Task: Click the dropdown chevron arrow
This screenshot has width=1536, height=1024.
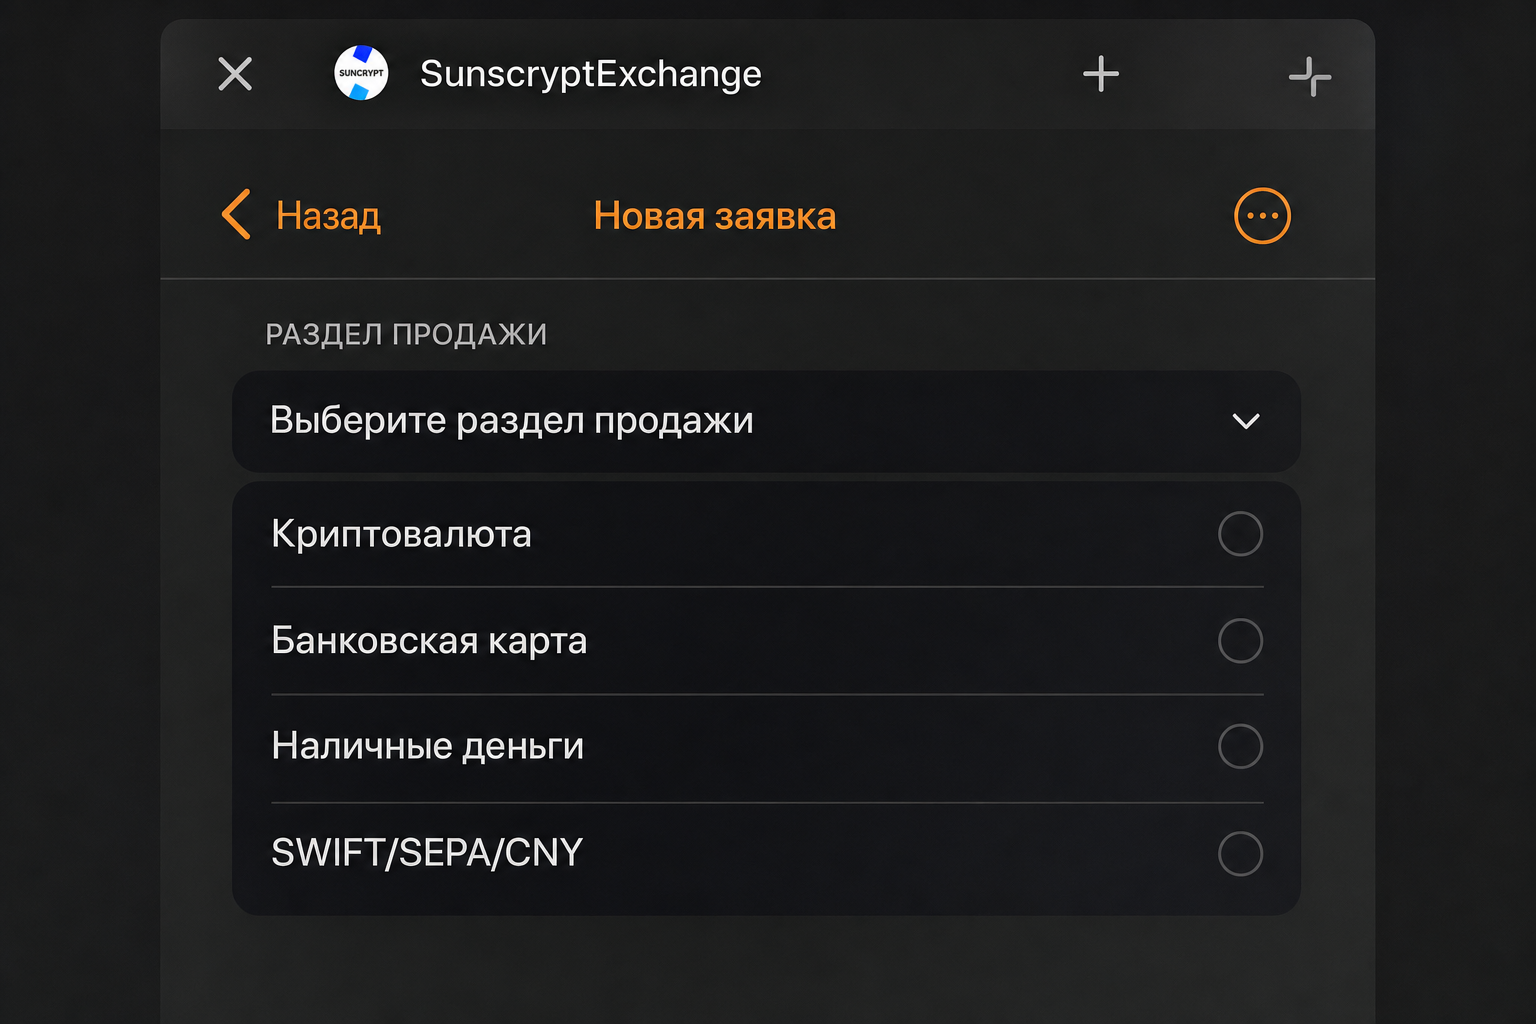Action: 1246,421
